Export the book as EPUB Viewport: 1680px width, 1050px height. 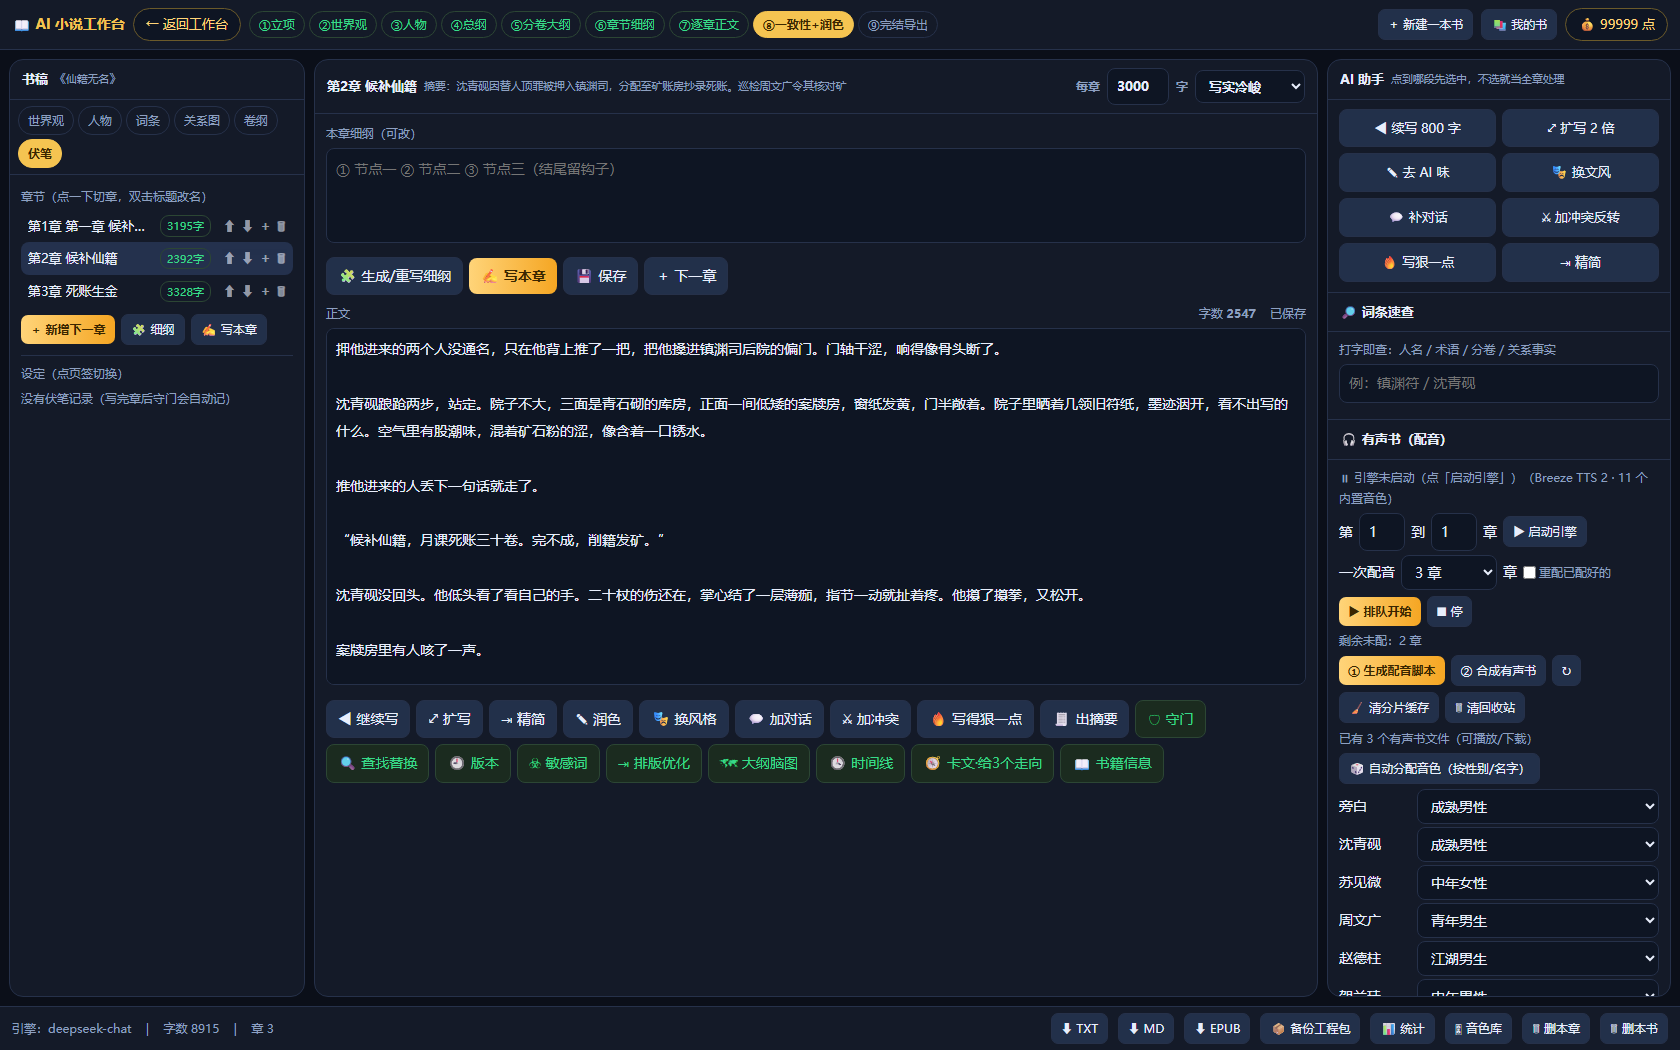(x=1216, y=1028)
